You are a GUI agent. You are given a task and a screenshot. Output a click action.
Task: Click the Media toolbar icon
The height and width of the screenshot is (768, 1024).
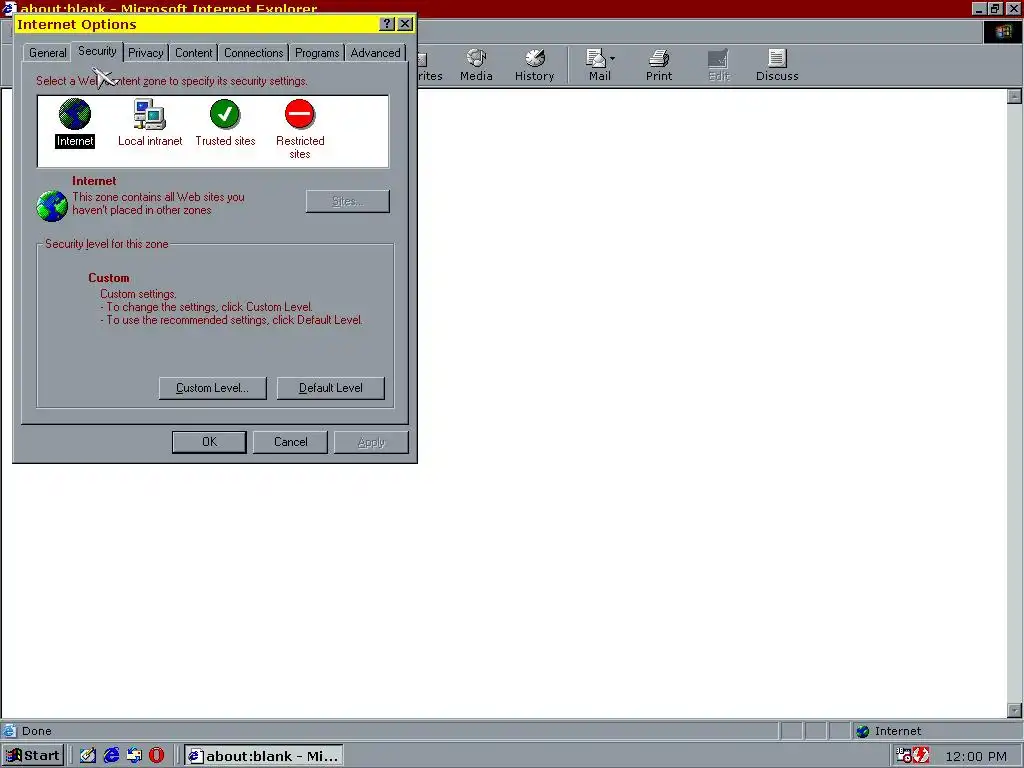coord(476,59)
